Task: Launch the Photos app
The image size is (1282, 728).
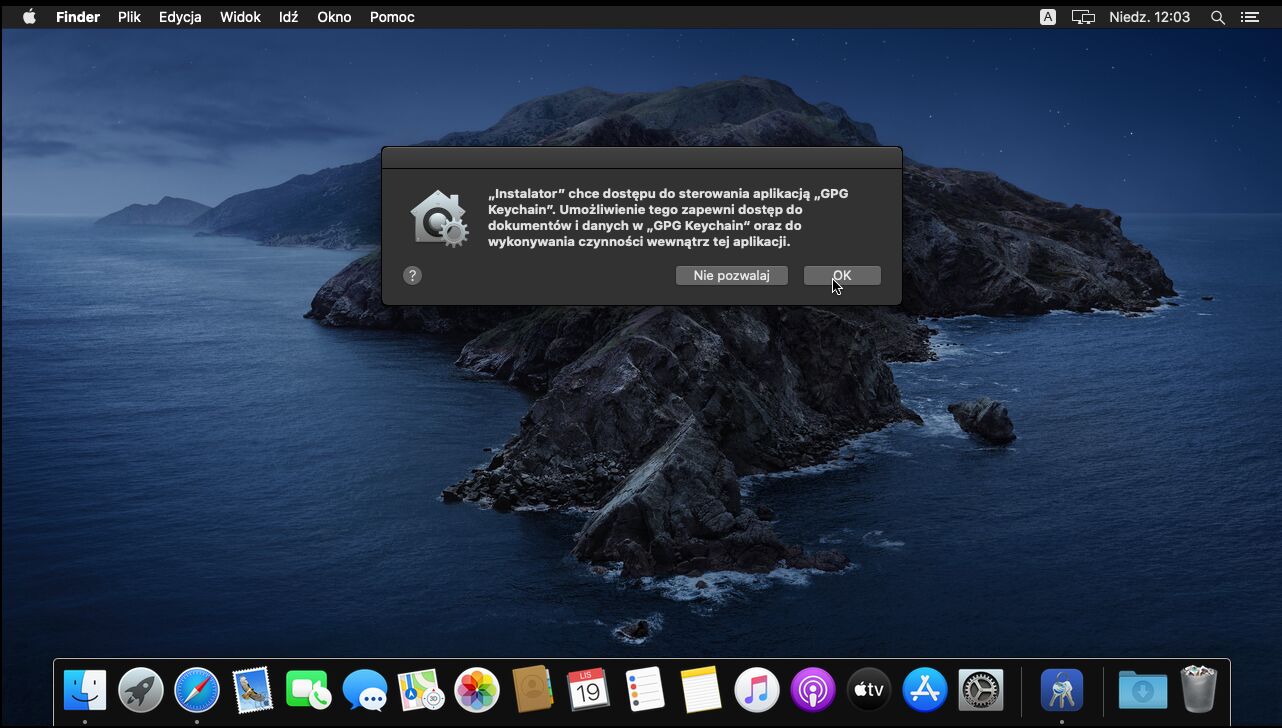Action: click(476, 689)
